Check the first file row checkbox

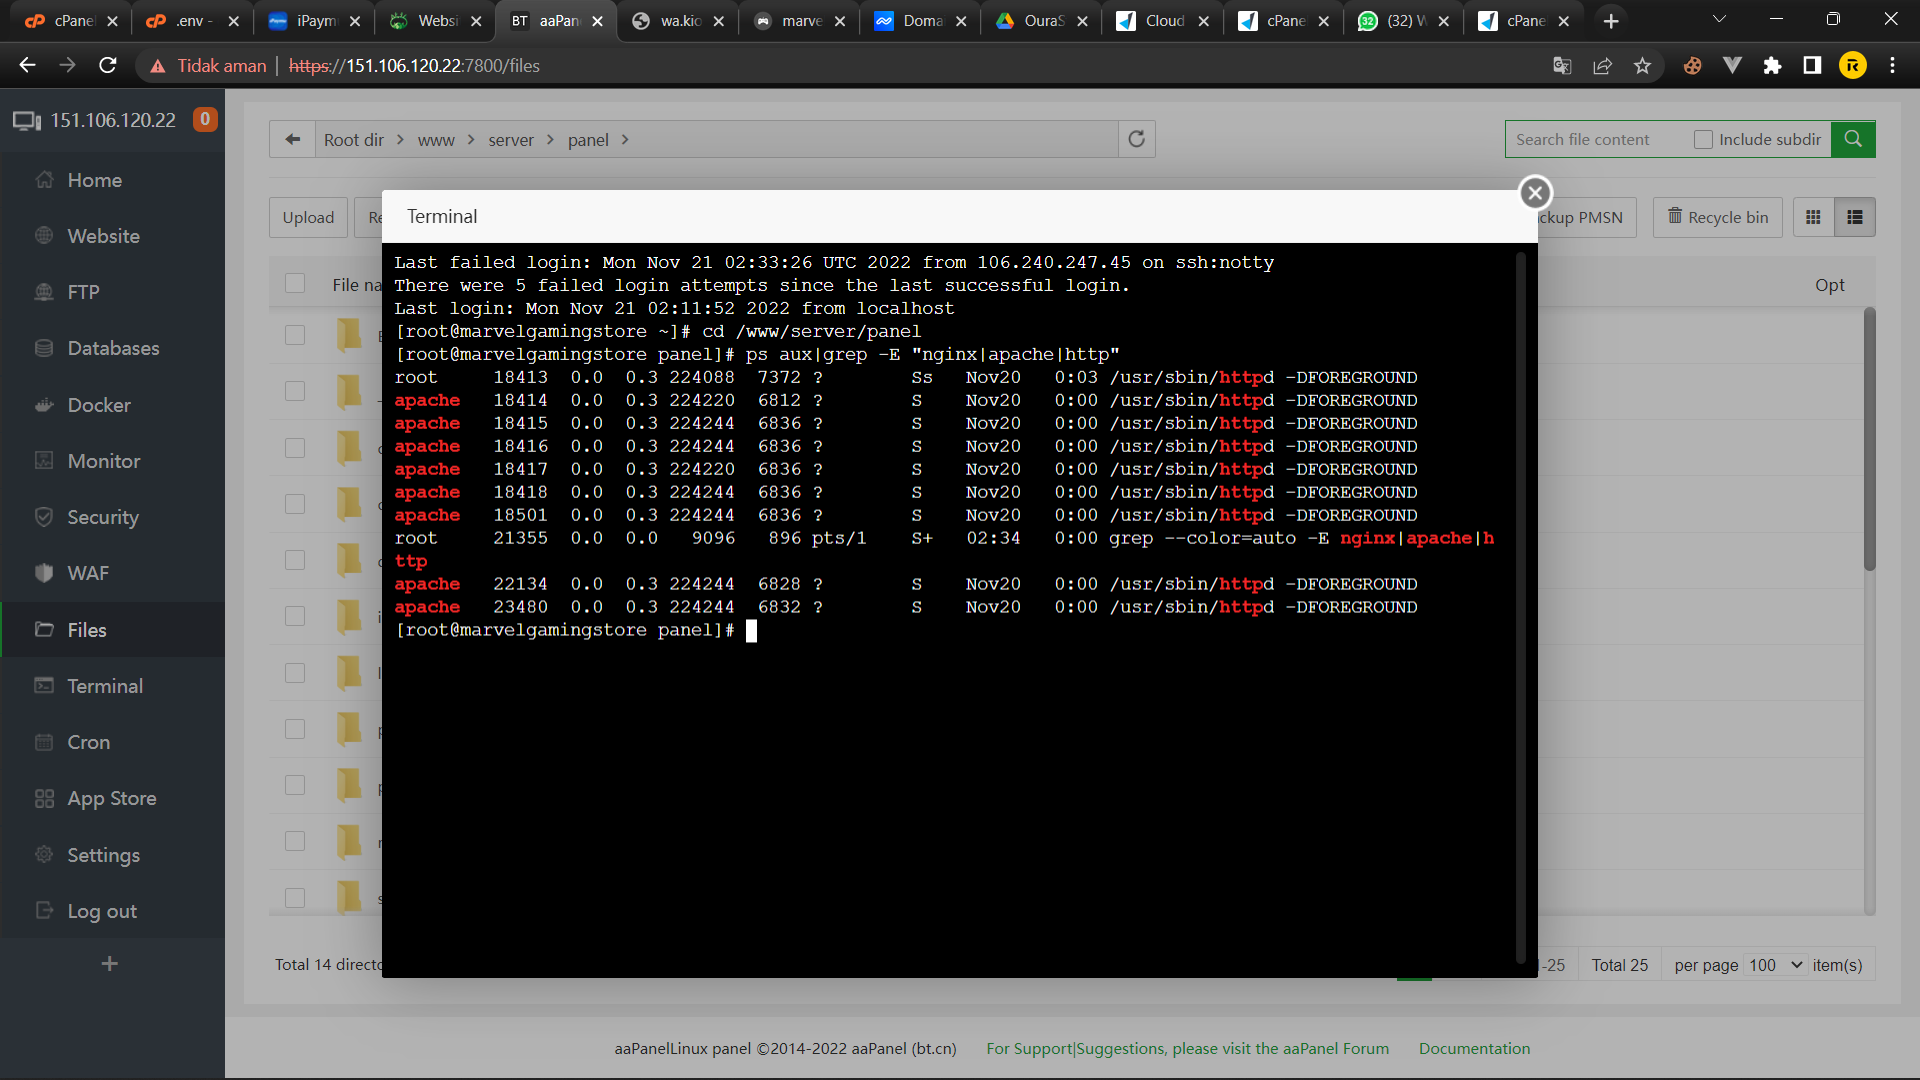pos(295,334)
